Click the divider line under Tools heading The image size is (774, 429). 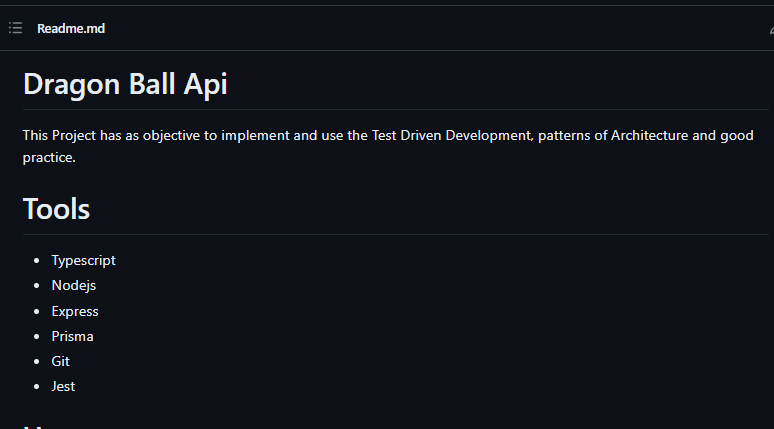(x=395, y=234)
